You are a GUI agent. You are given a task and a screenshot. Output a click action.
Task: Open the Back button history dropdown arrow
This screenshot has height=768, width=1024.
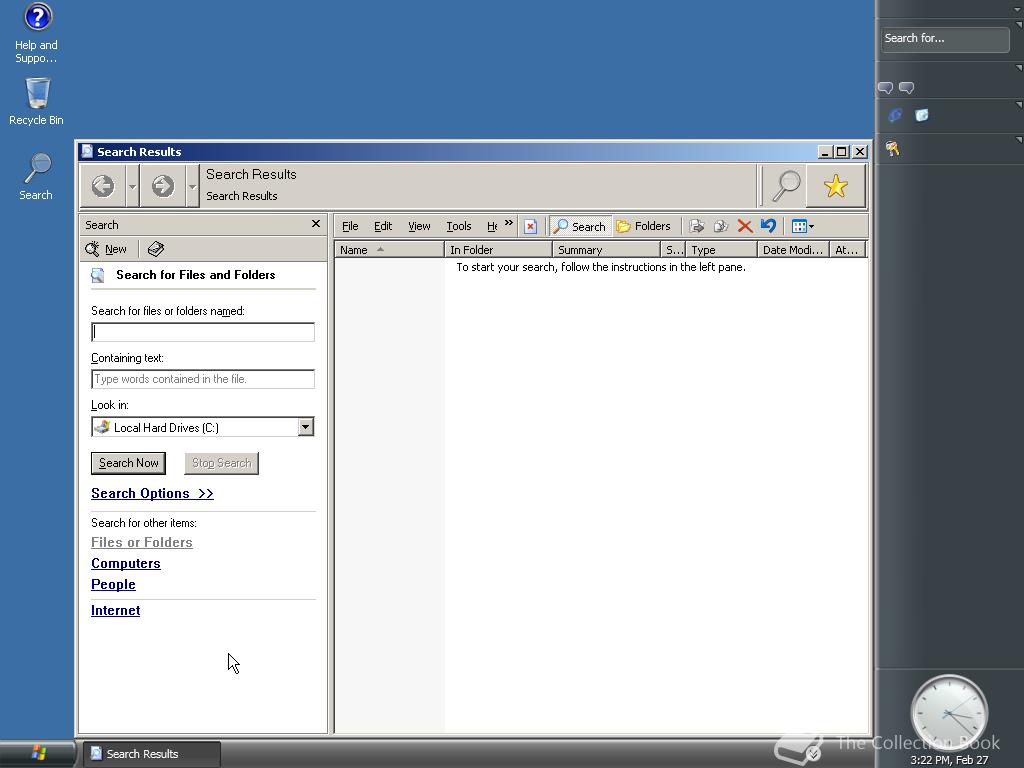click(x=132, y=186)
